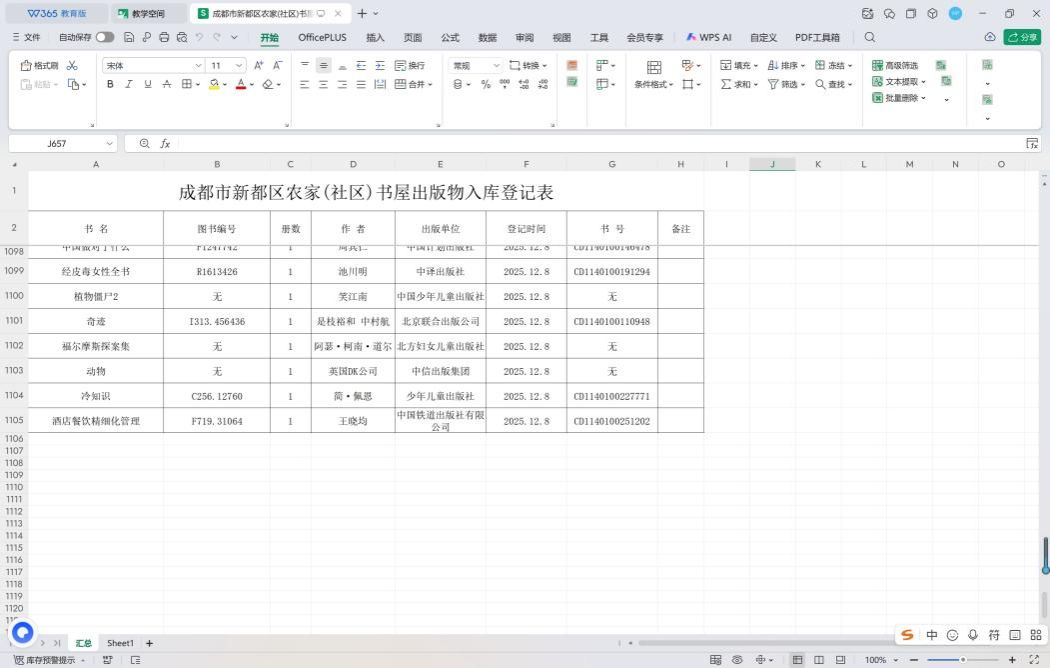Select the 格式刷 format painter

pyautogui.click(x=40, y=65)
